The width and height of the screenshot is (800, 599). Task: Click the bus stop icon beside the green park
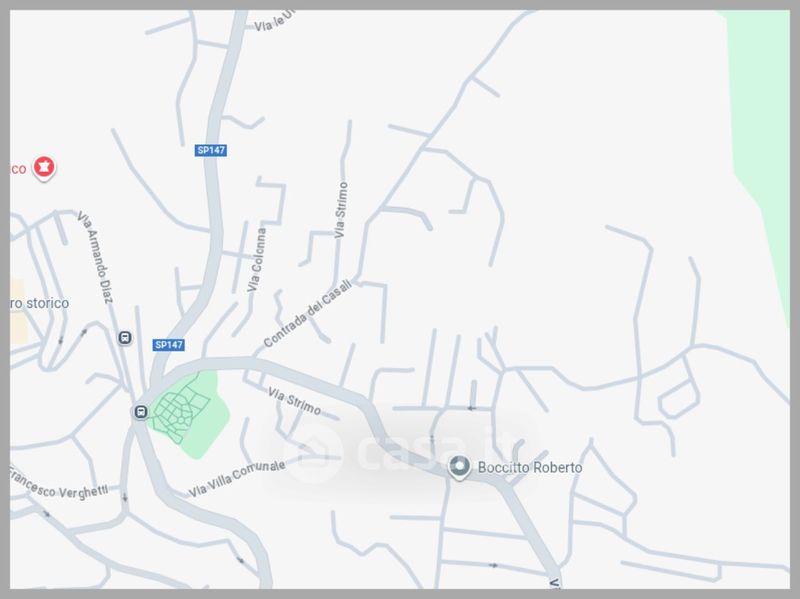click(141, 412)
